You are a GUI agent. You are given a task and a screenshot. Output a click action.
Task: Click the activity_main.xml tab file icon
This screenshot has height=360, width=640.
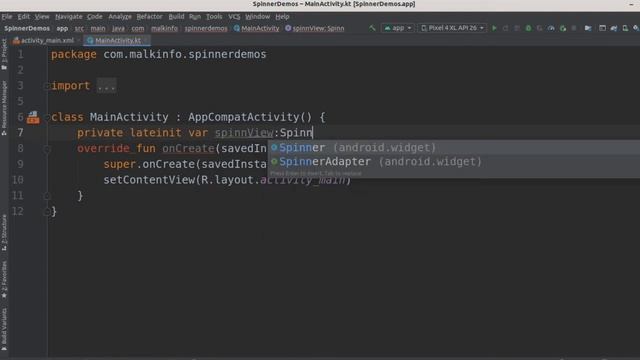click(16, 40)
